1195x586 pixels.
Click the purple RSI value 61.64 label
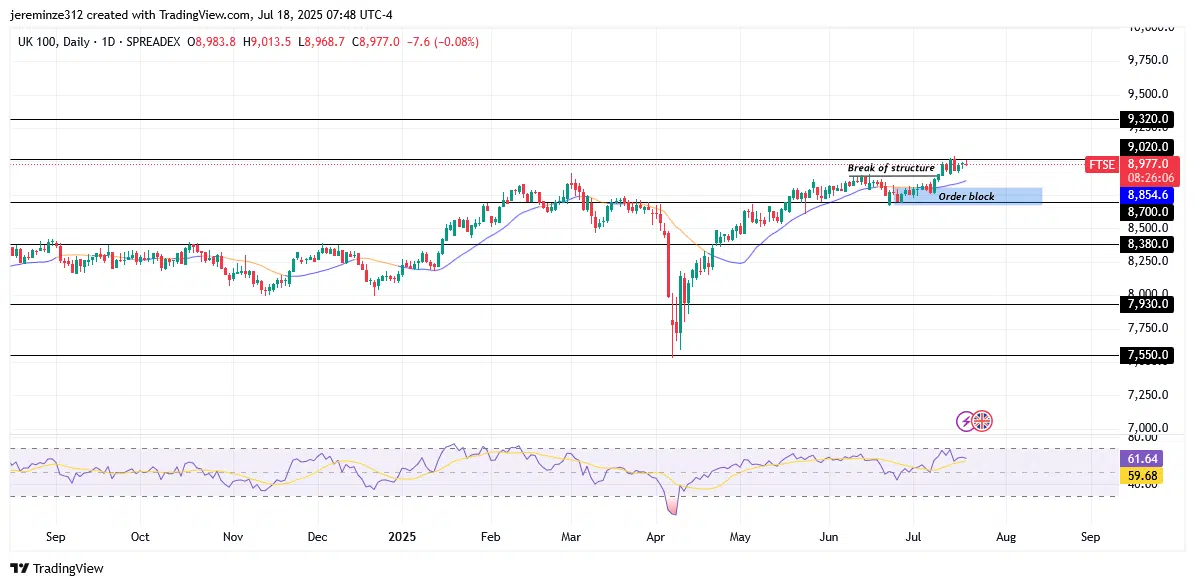(1142, 458)
